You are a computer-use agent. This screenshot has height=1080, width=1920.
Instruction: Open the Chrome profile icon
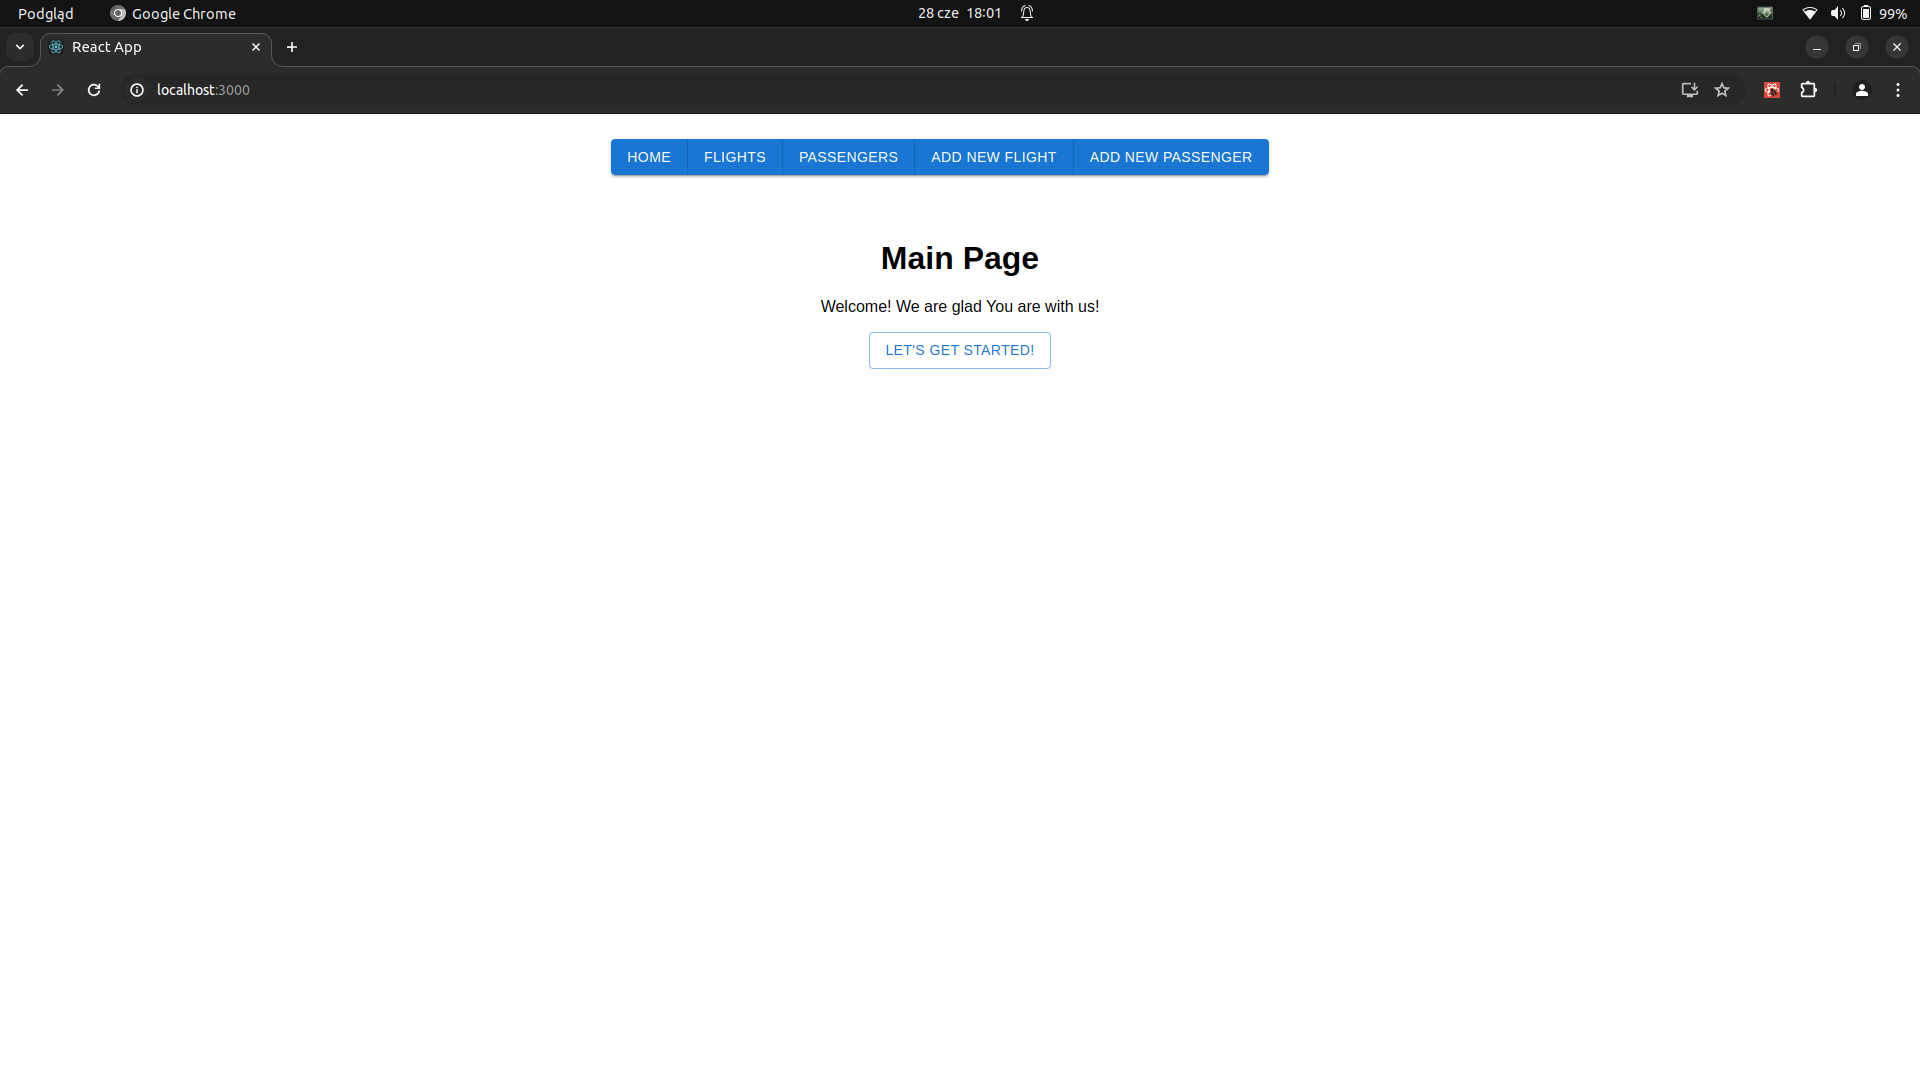click(x=1861, y=90)
